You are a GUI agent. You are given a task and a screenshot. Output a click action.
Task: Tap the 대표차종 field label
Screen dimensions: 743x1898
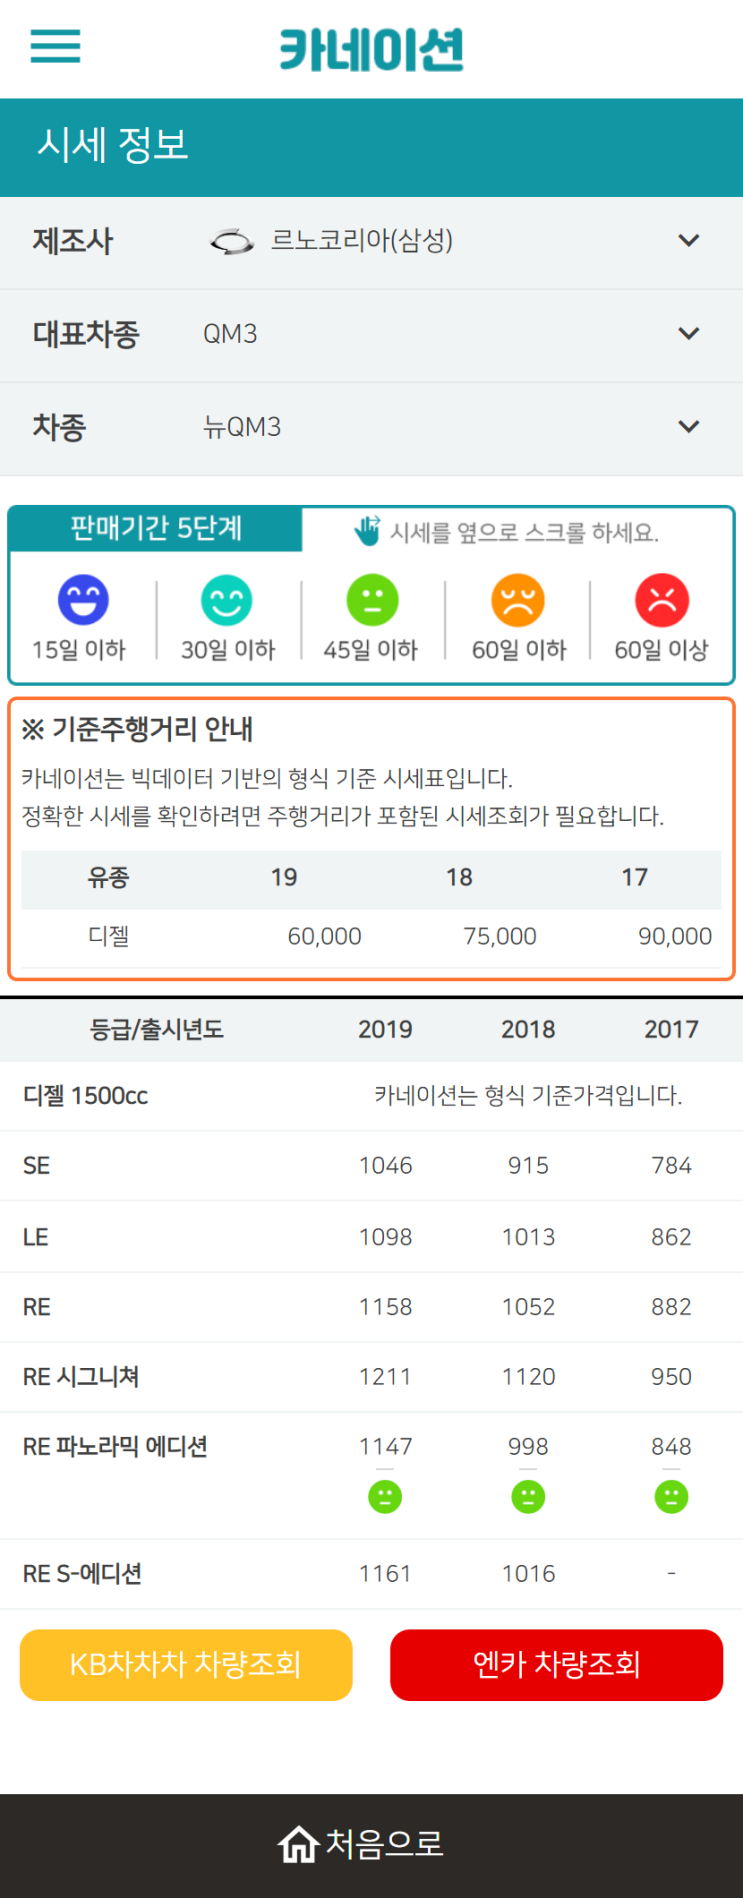click(x=86, y=334)
